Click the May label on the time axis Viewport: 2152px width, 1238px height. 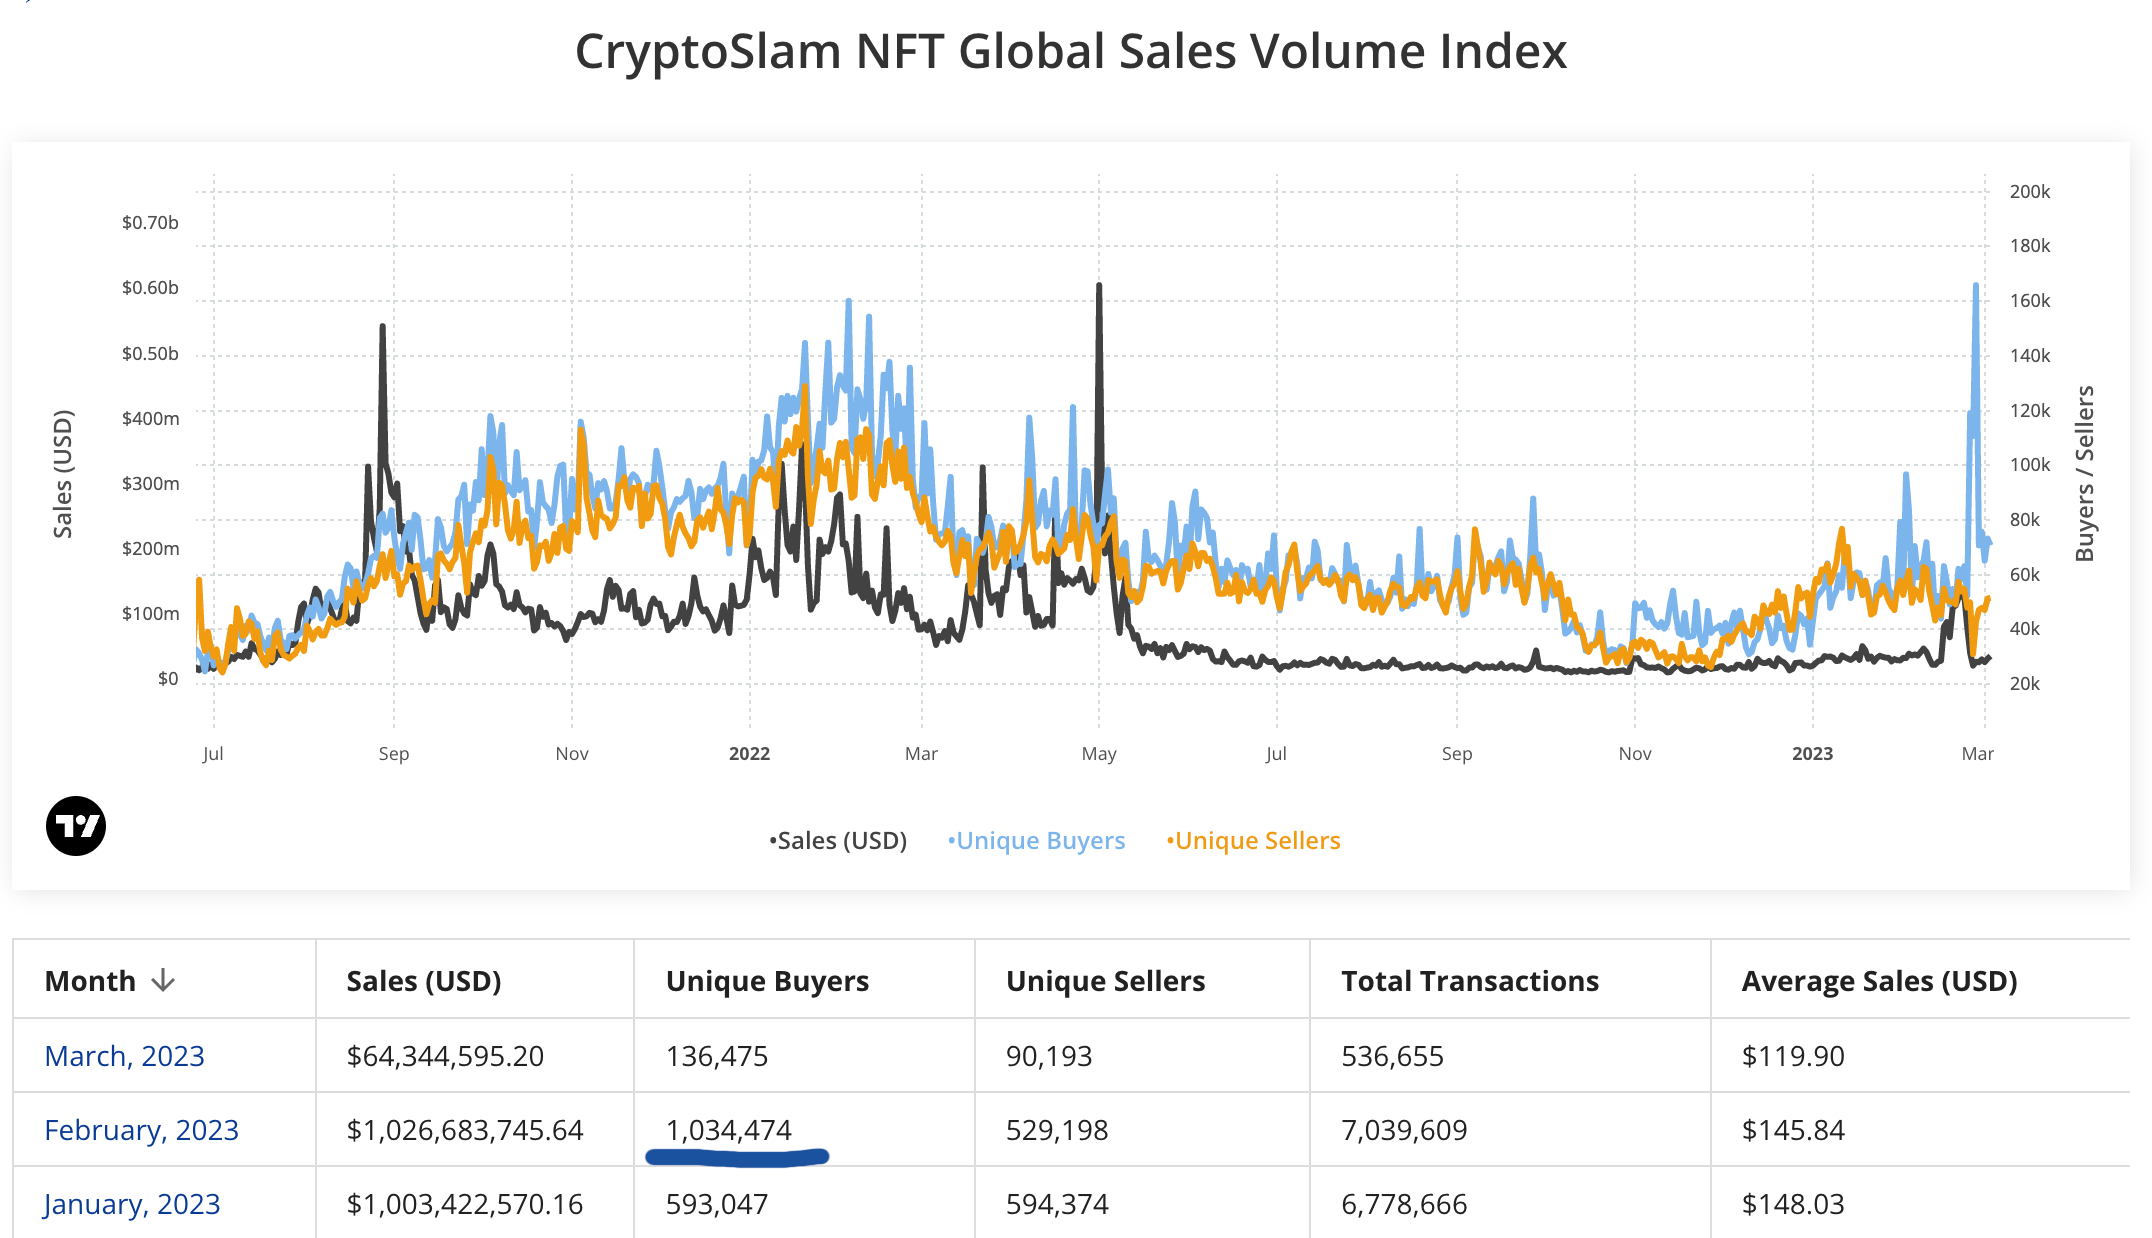pos(1099,754)
